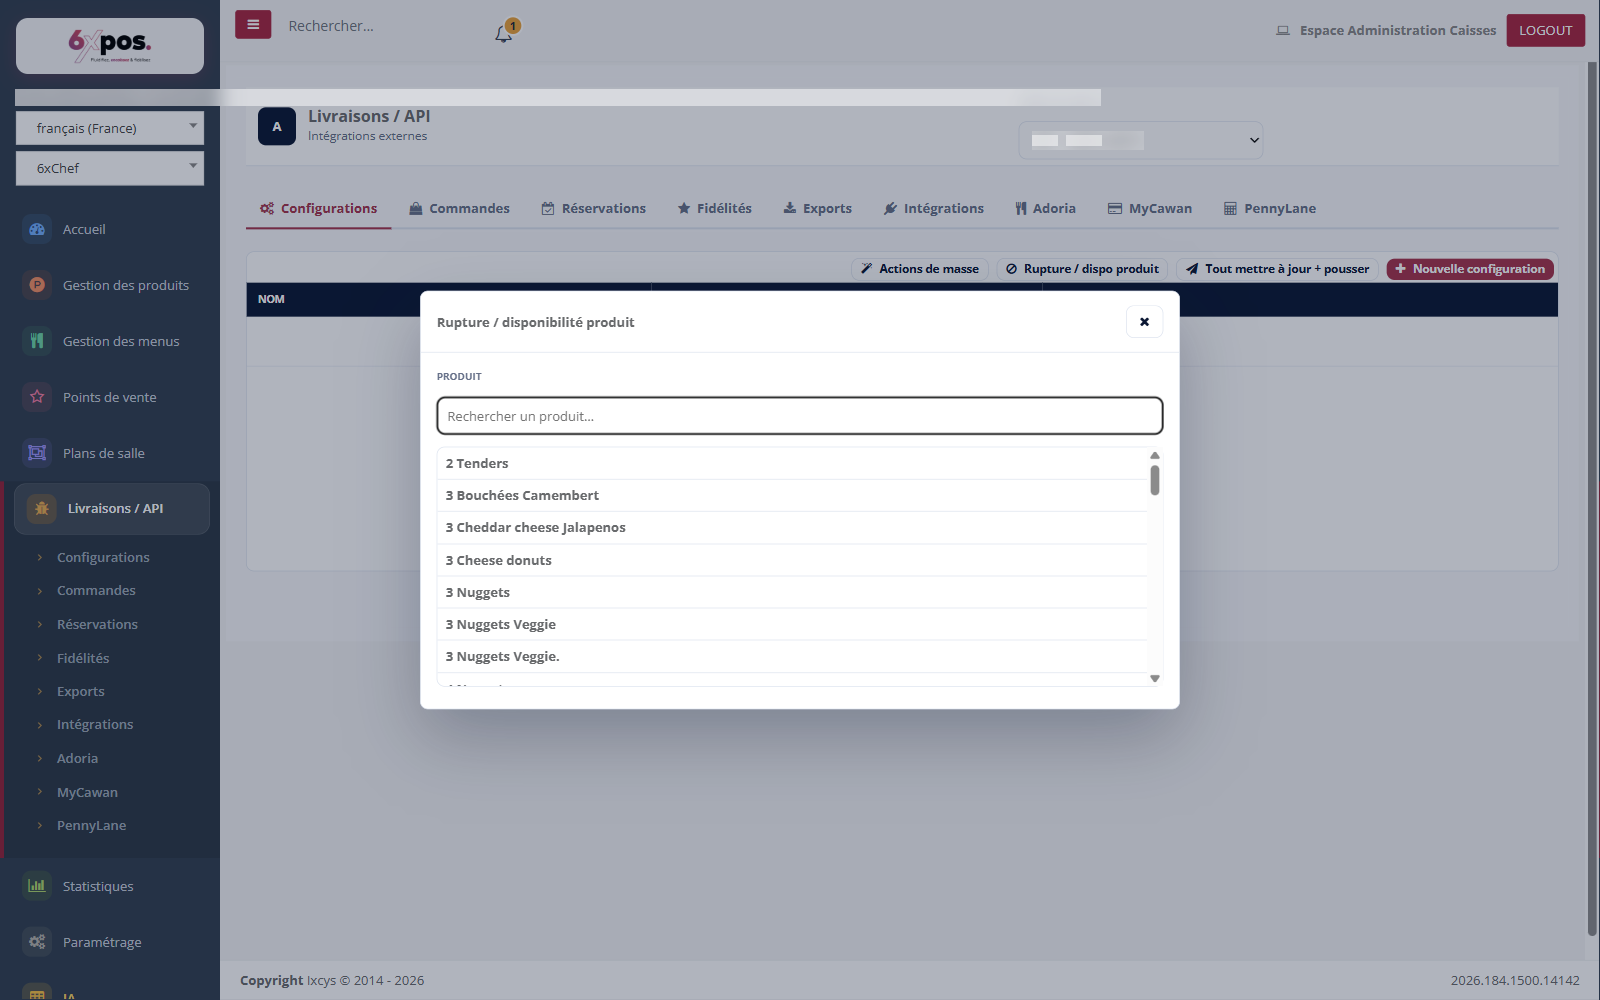
Task: Open MyCawan in the sidebar submenu
Action: (87, 793)
